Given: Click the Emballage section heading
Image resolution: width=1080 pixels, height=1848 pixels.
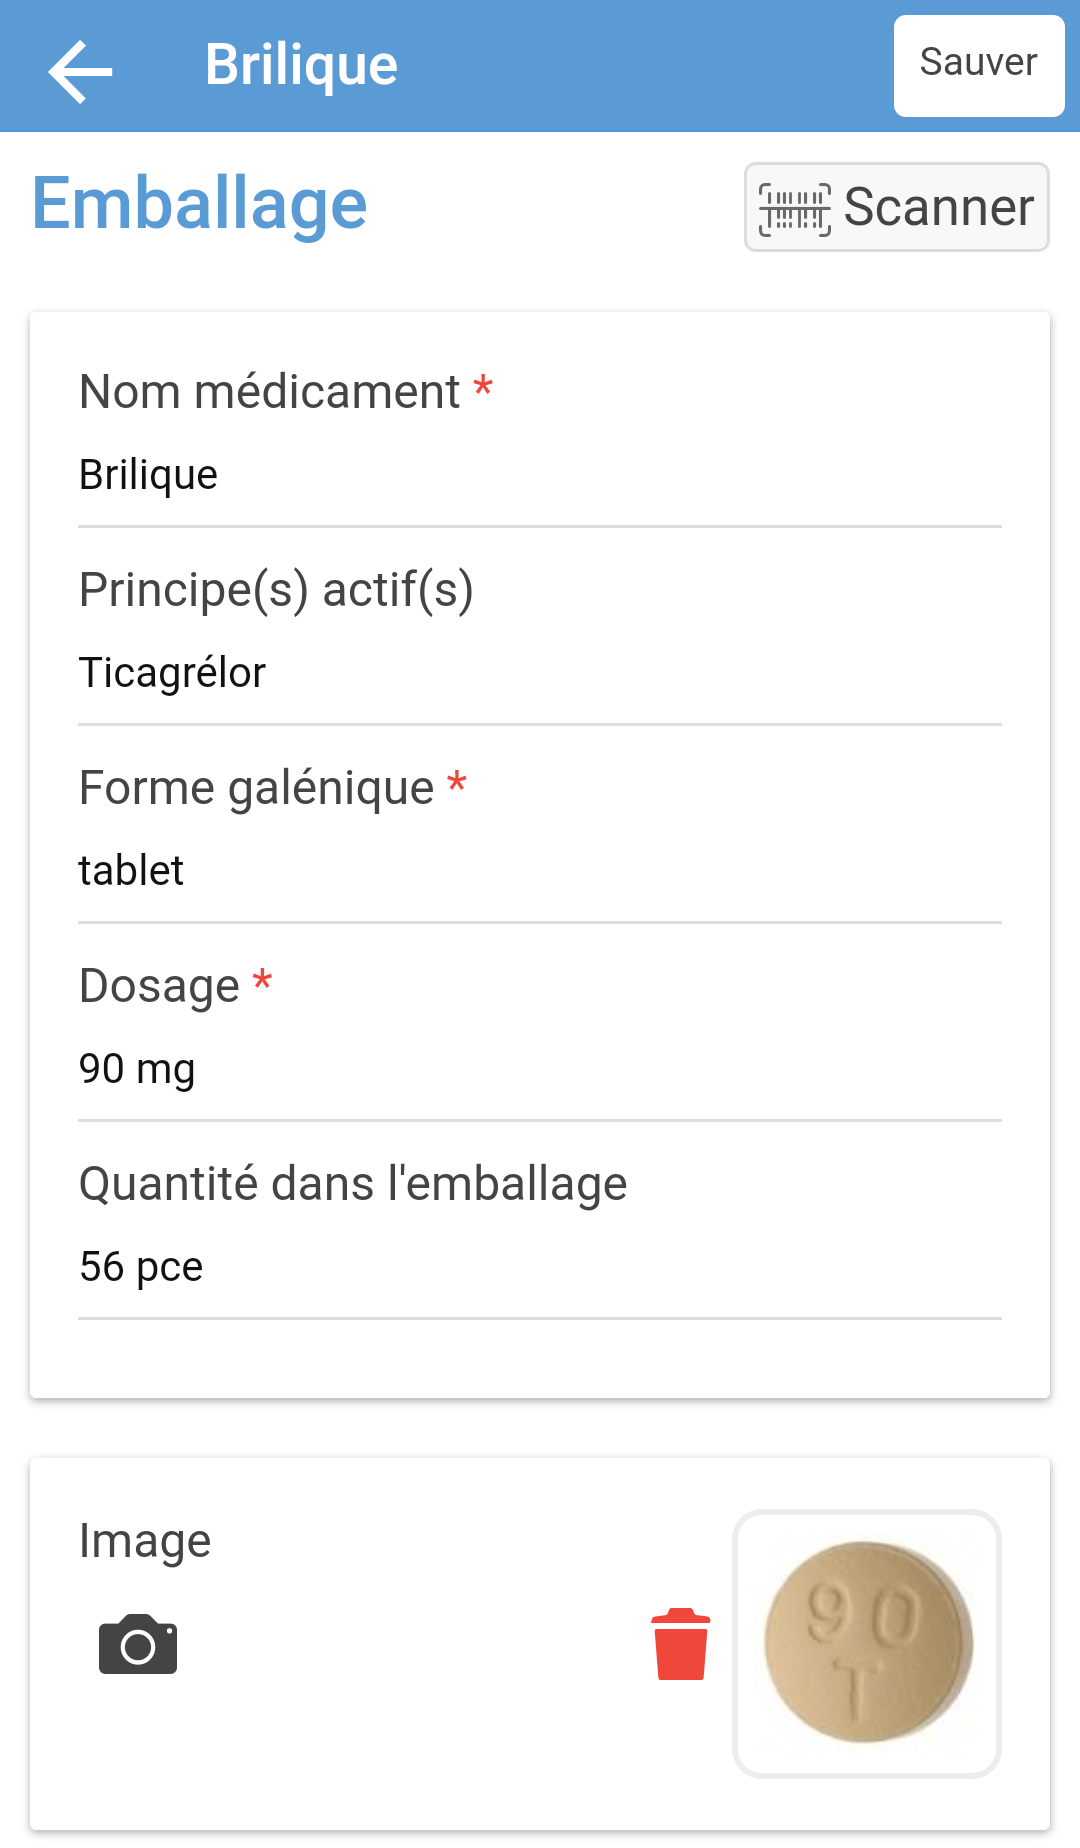Looking at the screenshot, I should click(200, 205).
